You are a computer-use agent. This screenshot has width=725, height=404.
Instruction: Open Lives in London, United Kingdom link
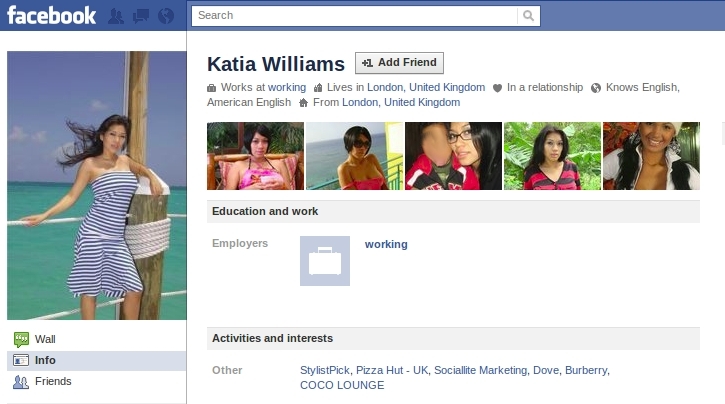pos(426,87)
